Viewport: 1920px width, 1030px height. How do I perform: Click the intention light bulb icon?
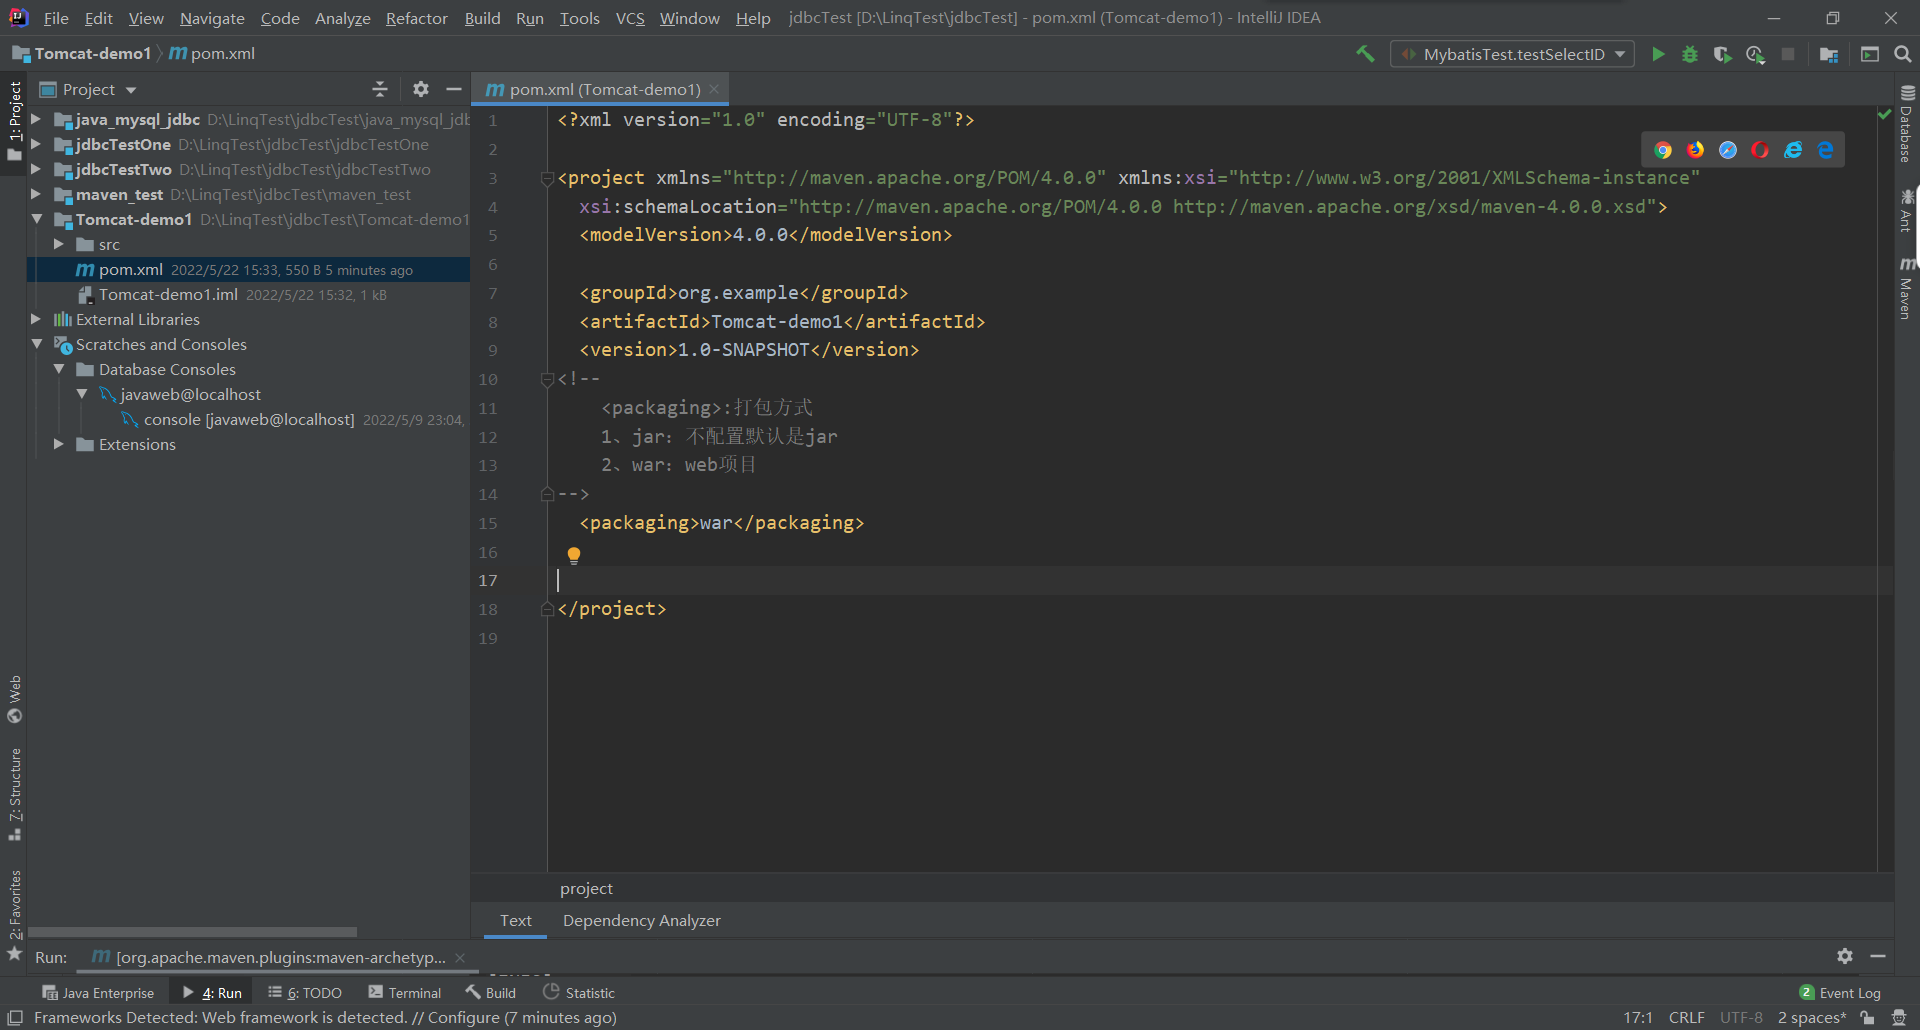pos(574,555)
